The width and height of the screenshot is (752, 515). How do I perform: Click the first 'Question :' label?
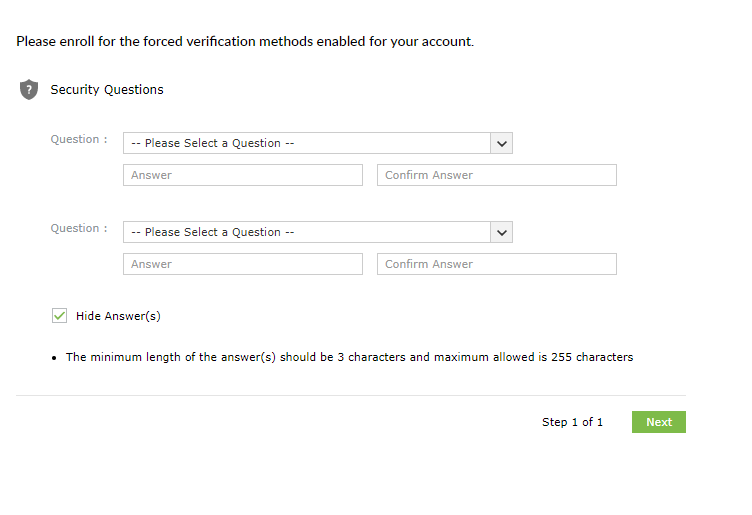click(79, 139)
